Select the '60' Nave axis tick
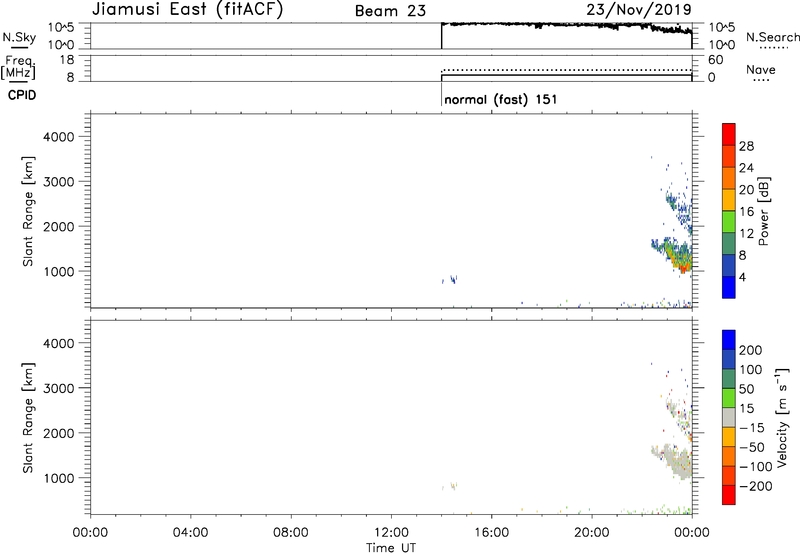 (x=716, y=60)
